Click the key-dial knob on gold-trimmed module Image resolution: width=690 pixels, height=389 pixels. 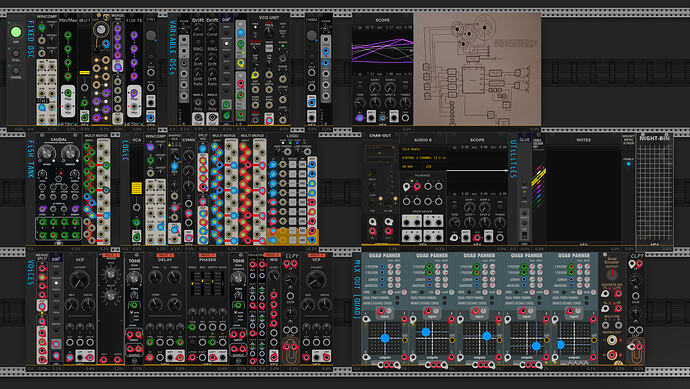[x=101, y=29]
